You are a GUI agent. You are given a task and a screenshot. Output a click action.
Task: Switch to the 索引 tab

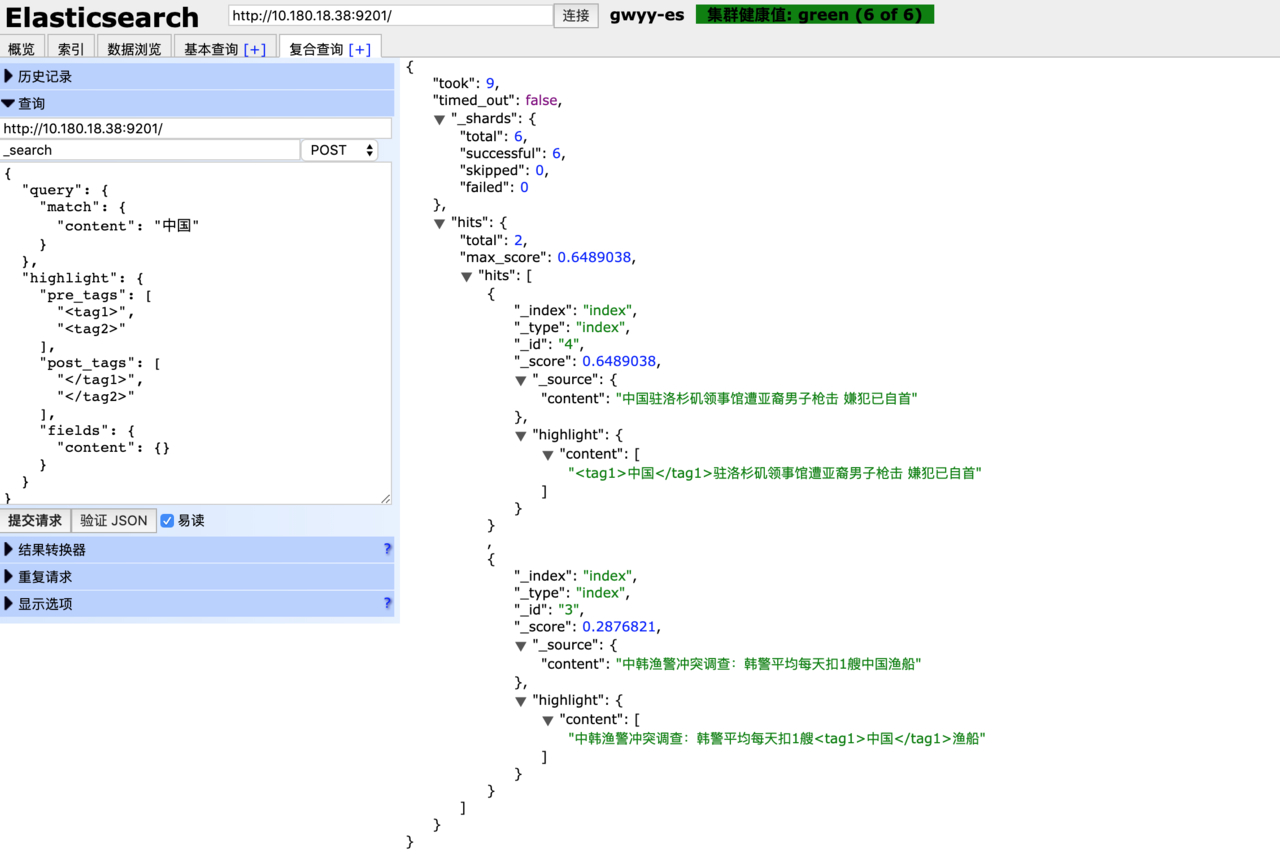point(71,49)
